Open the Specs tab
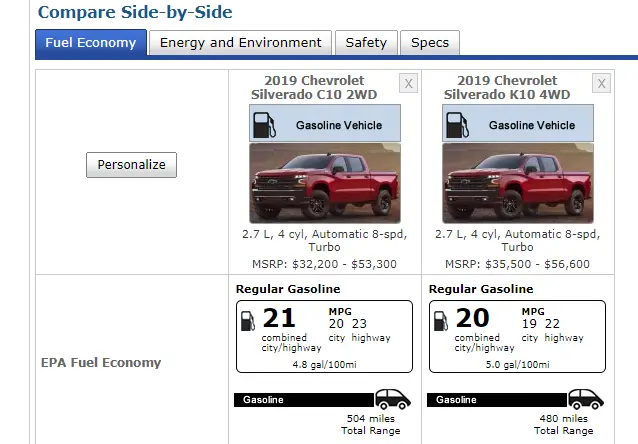The width and height of the screenshot is (638, 444). click(x=430, y=43)
